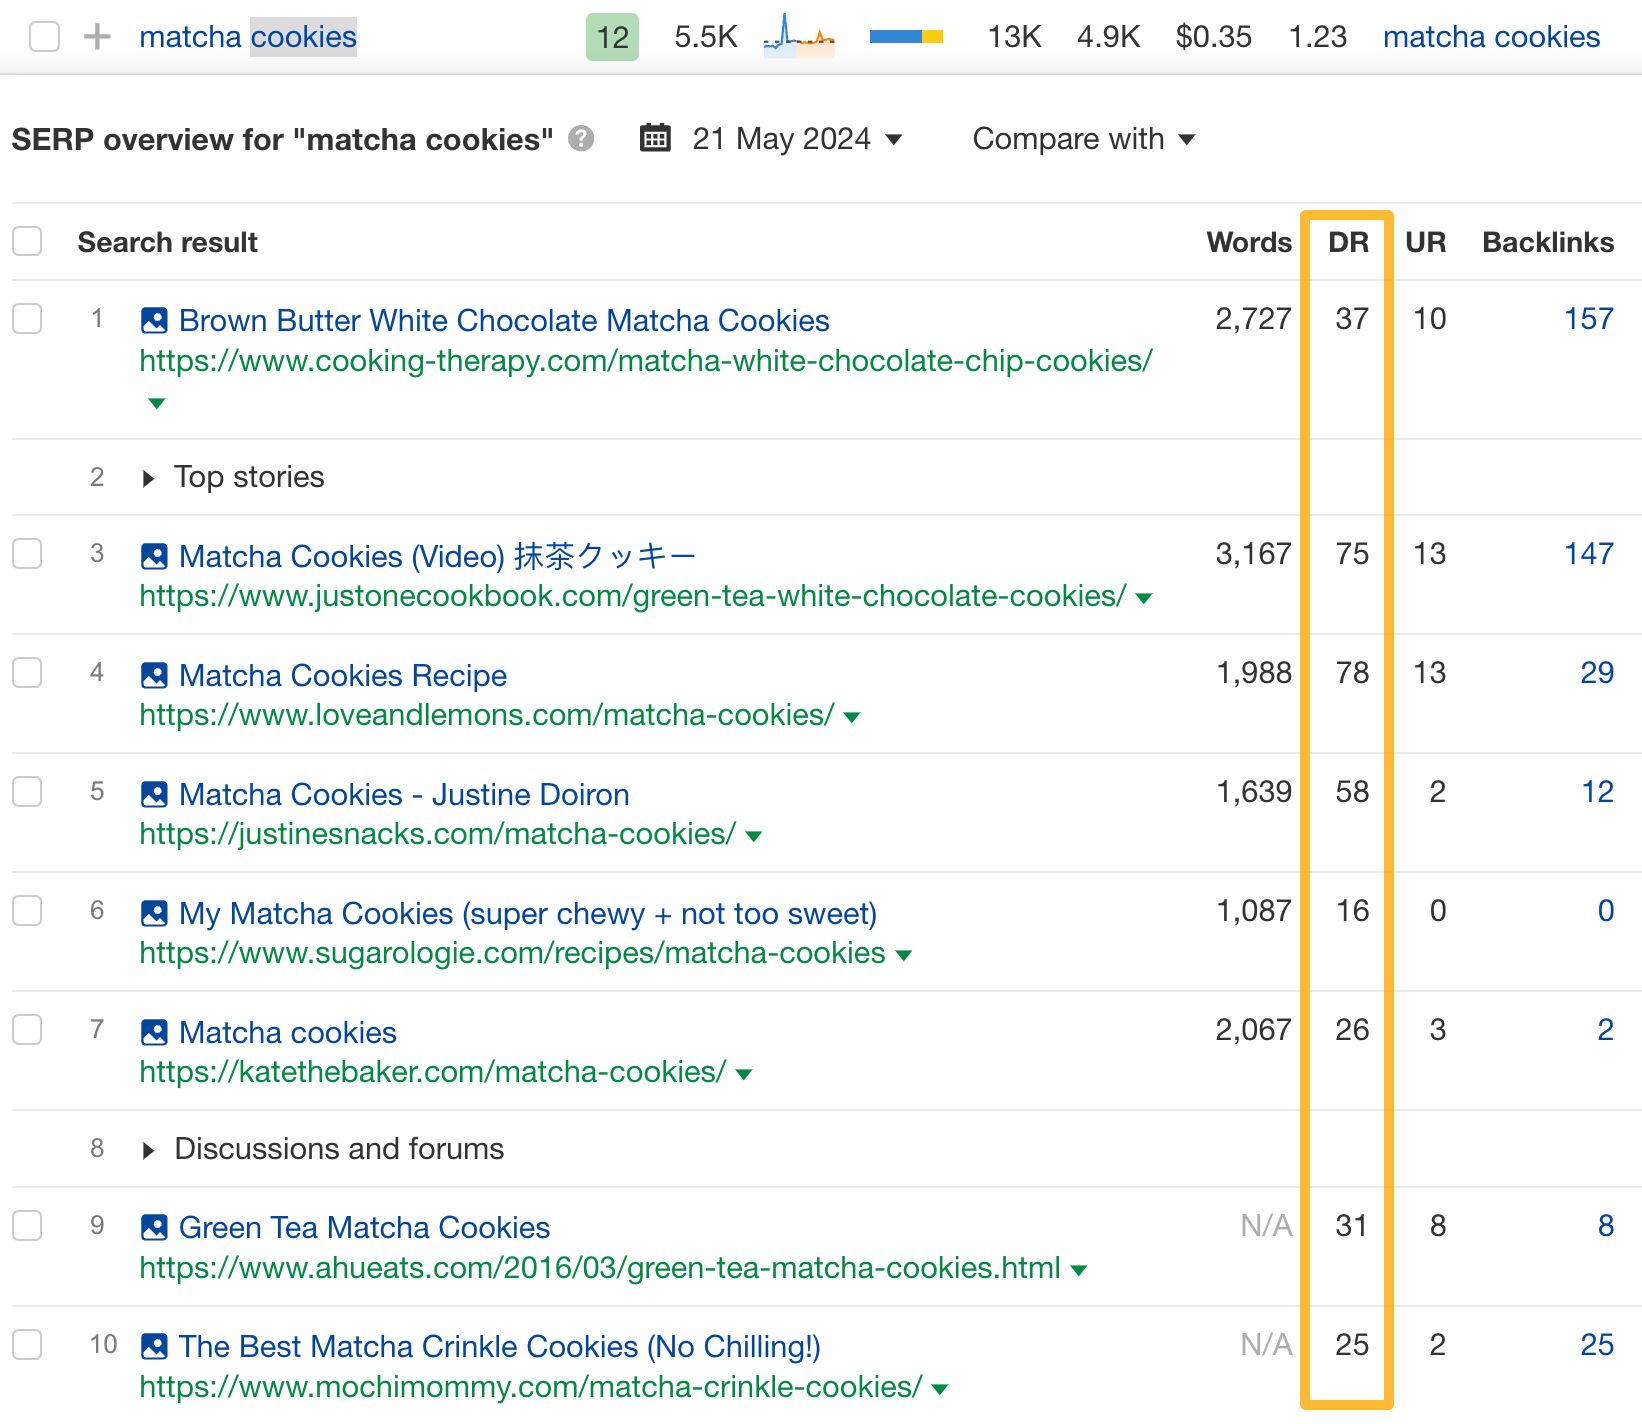Click the image icon next to Green Tea Matcha Cookies
Image resolution: width=1642 pixels, height=1424 pixels.
153,1227
